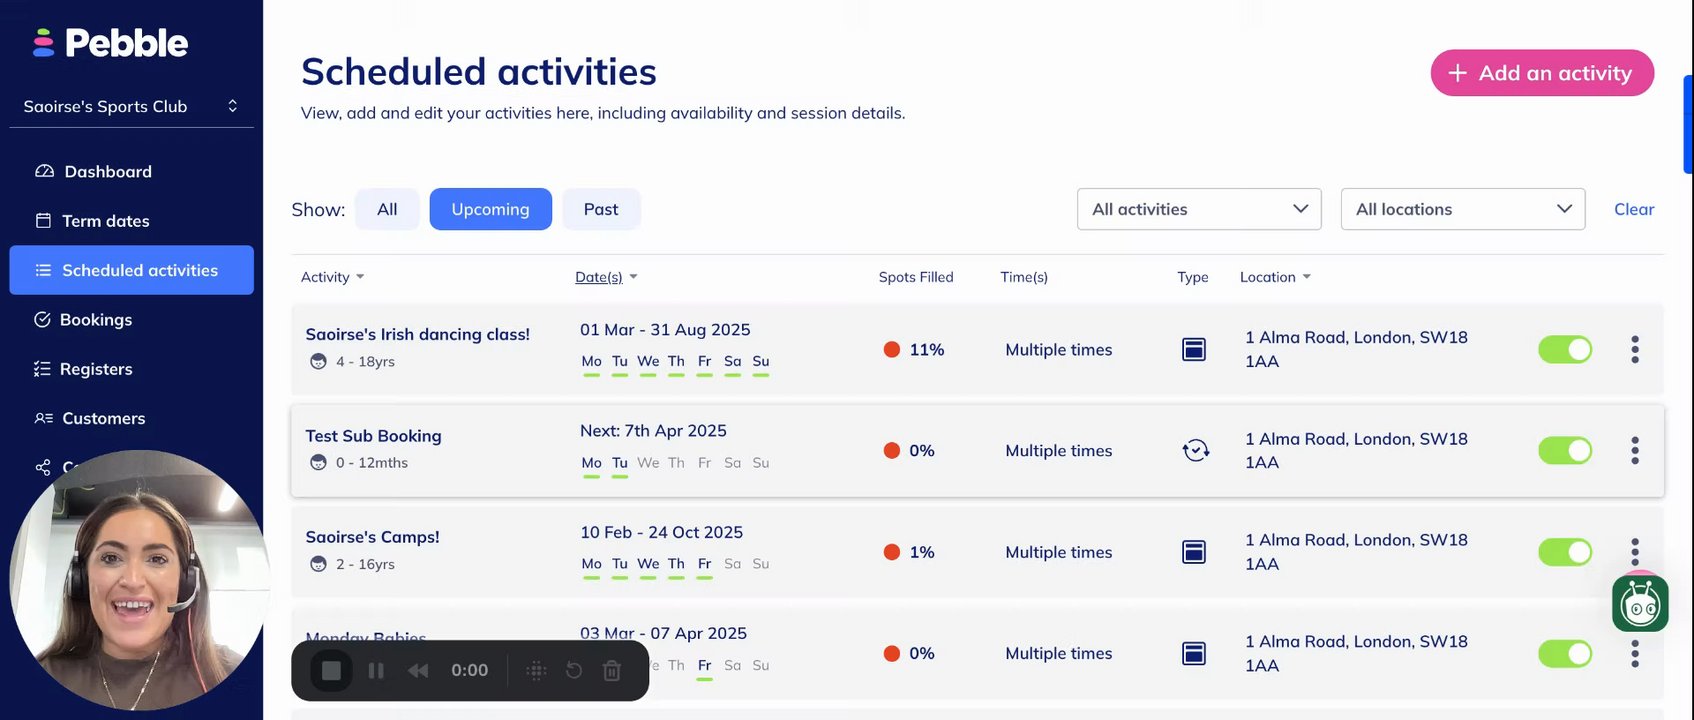1694x720 pixels.
Task: Click Su day in Irish dancing class row
Action: click(761, 362)
